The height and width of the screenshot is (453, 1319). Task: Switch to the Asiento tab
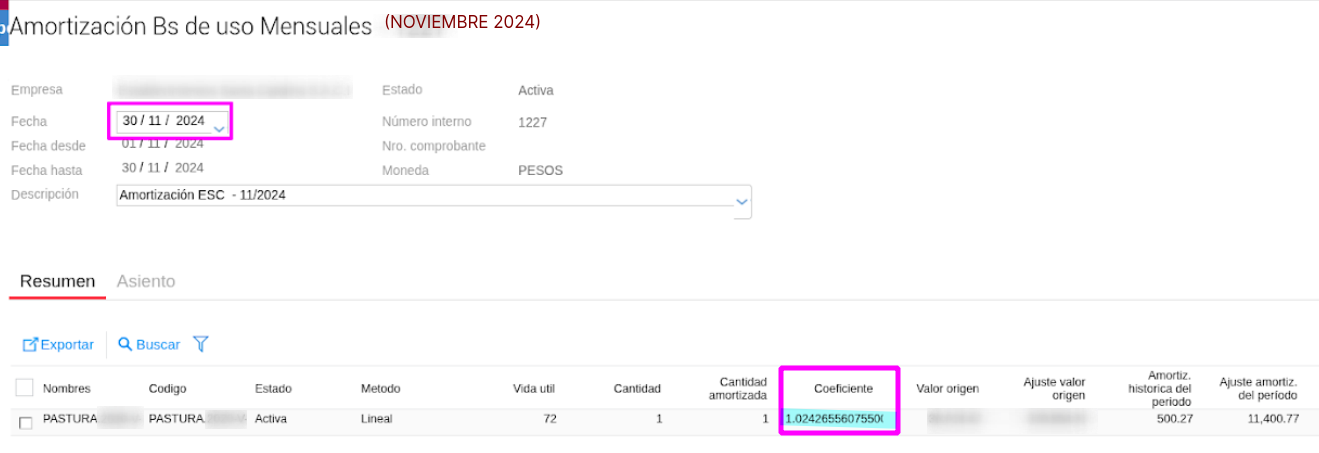click(146, 282)
